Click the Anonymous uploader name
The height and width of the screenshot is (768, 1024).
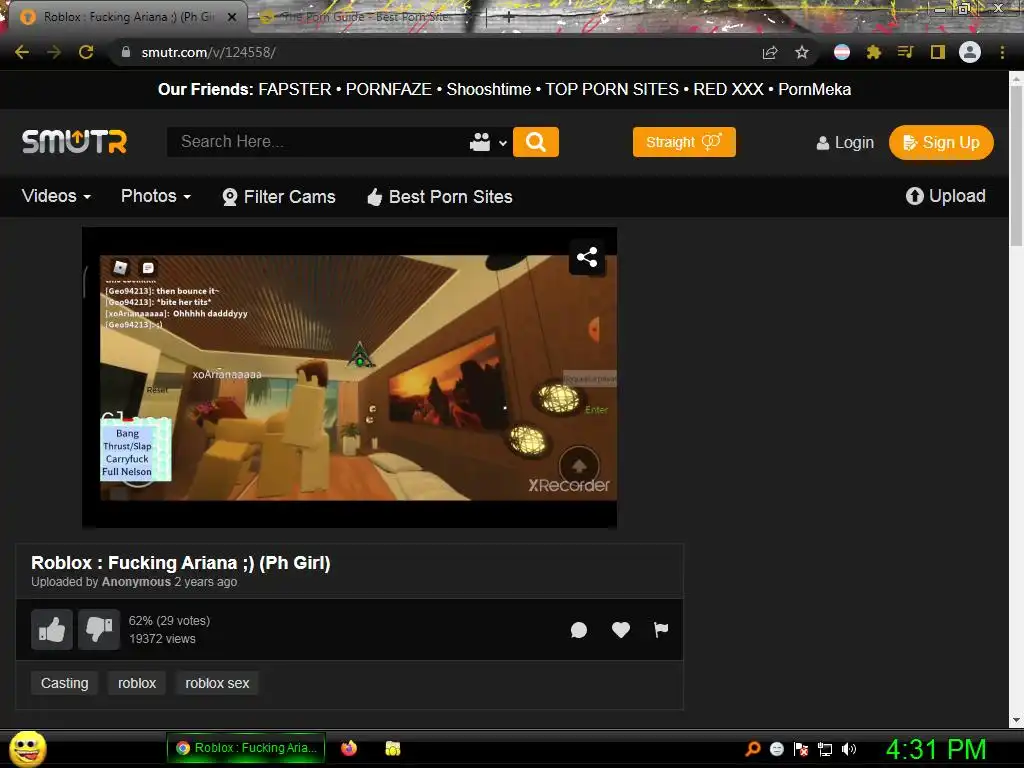point(136,582)
